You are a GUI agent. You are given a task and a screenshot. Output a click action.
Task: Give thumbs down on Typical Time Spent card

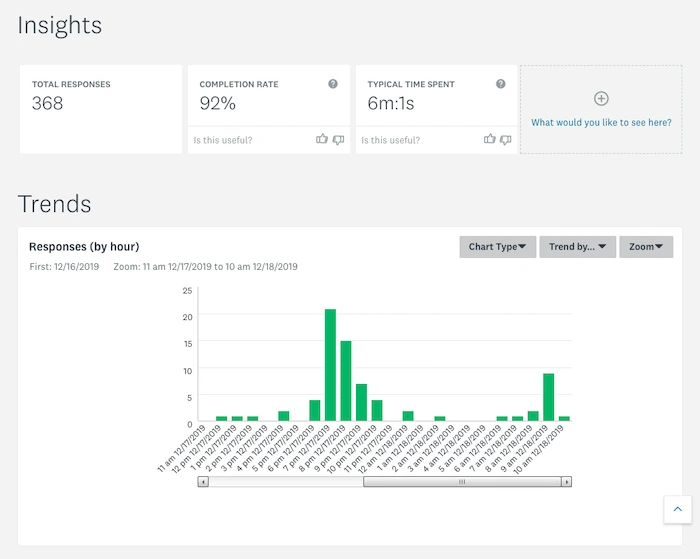point(506,140)
